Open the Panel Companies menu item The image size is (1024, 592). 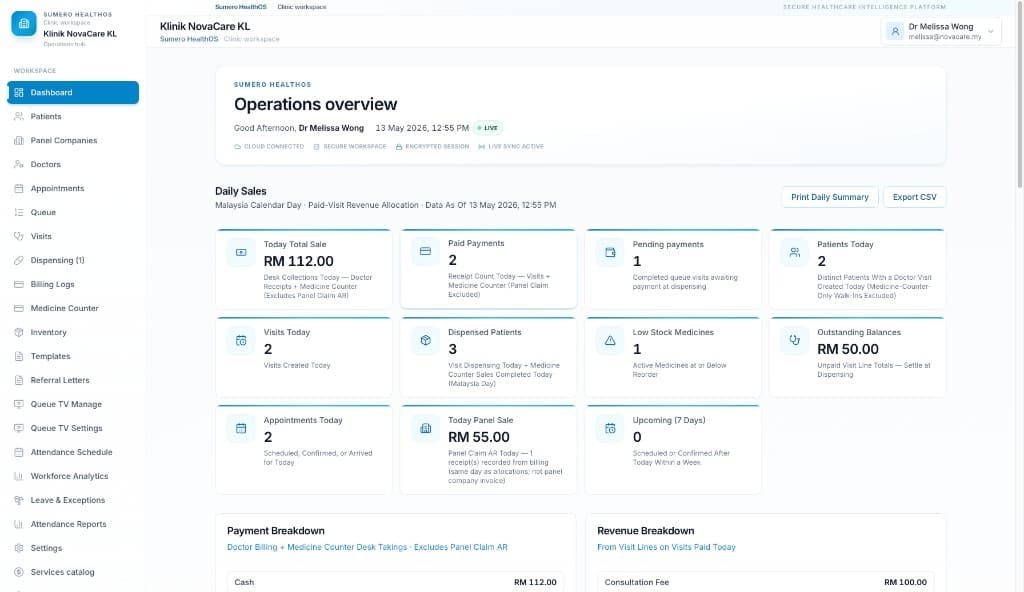pyautogui.click(x=73, y=140)
